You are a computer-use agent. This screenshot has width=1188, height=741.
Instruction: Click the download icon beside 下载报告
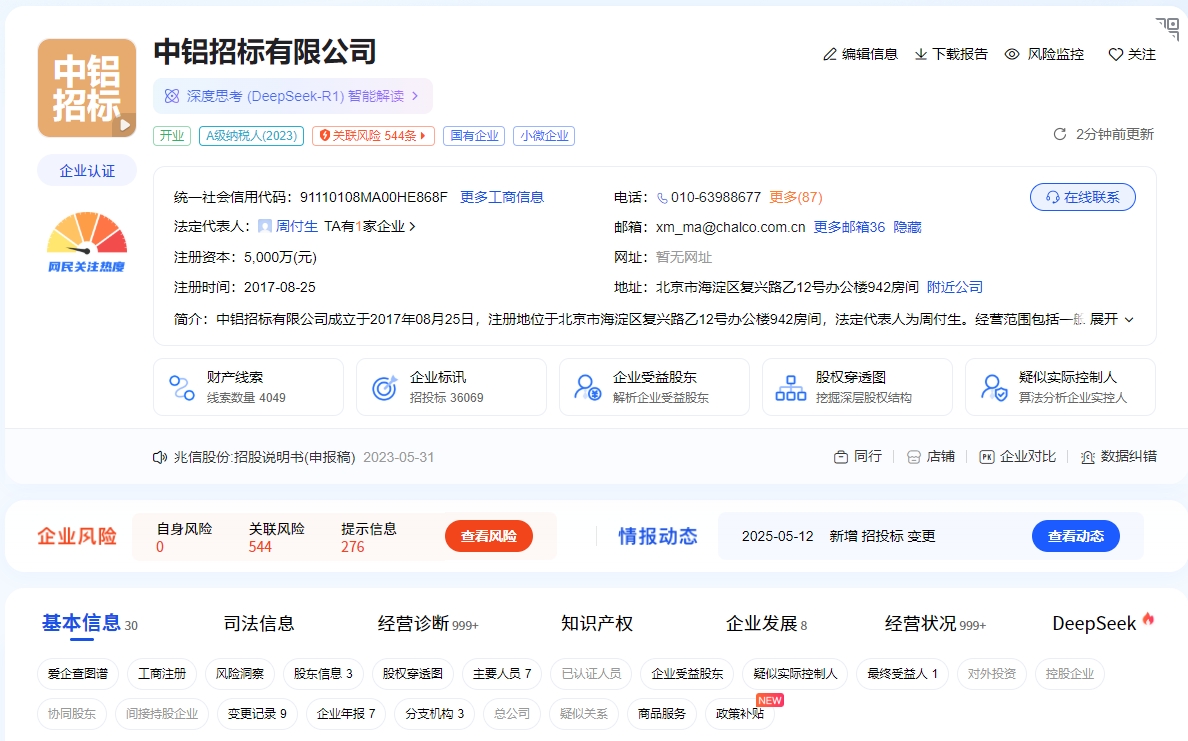921,55
